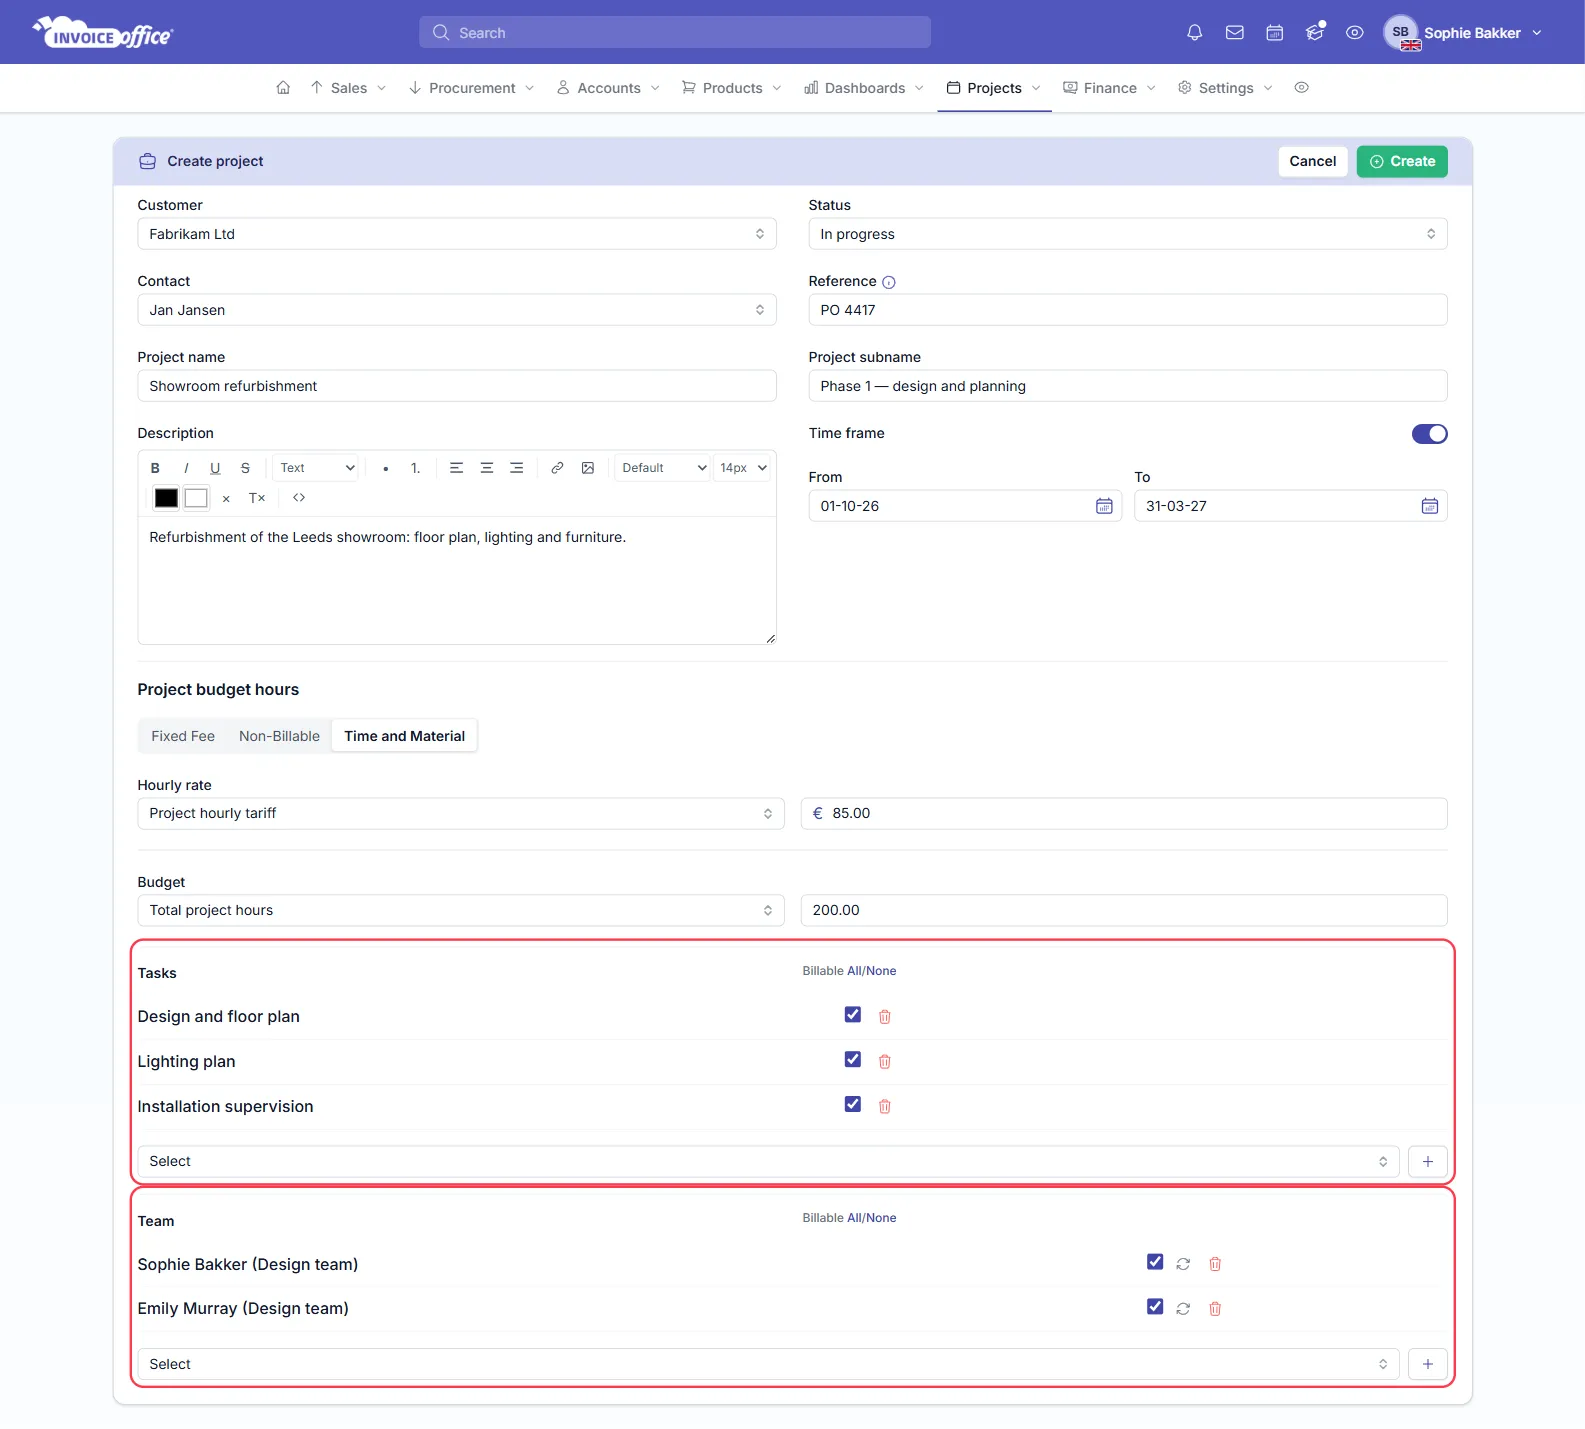Center-align the description text
The width and height of the screenshot is (1585, 1429).
(487, 468)
